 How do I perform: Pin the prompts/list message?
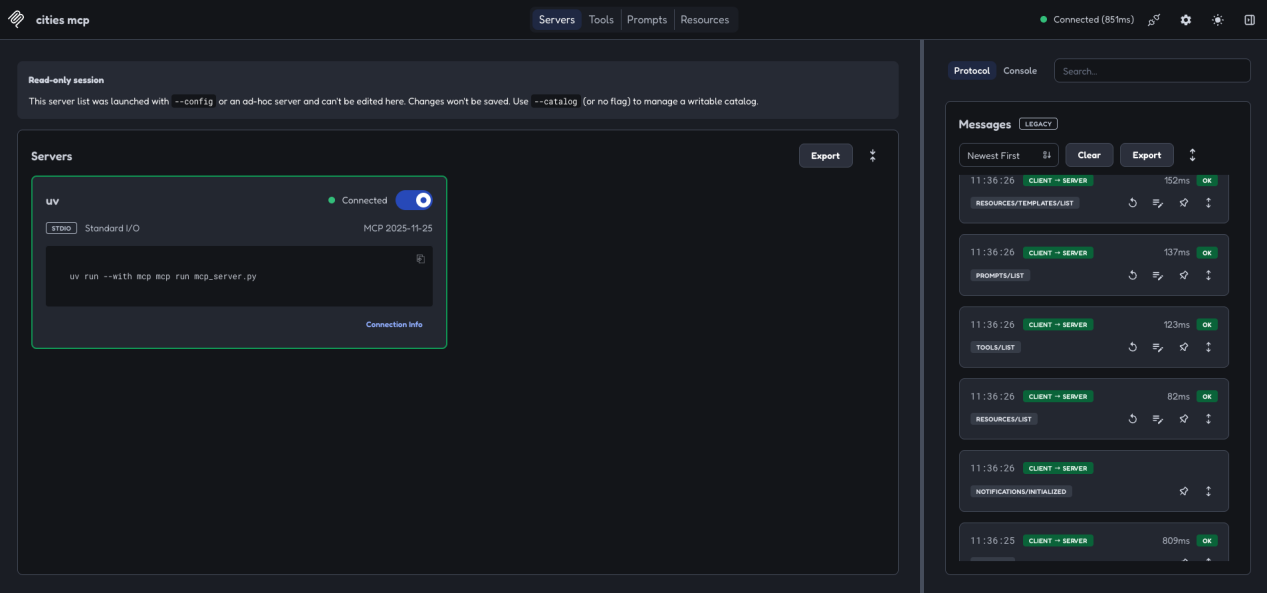tap(1184, 275)
